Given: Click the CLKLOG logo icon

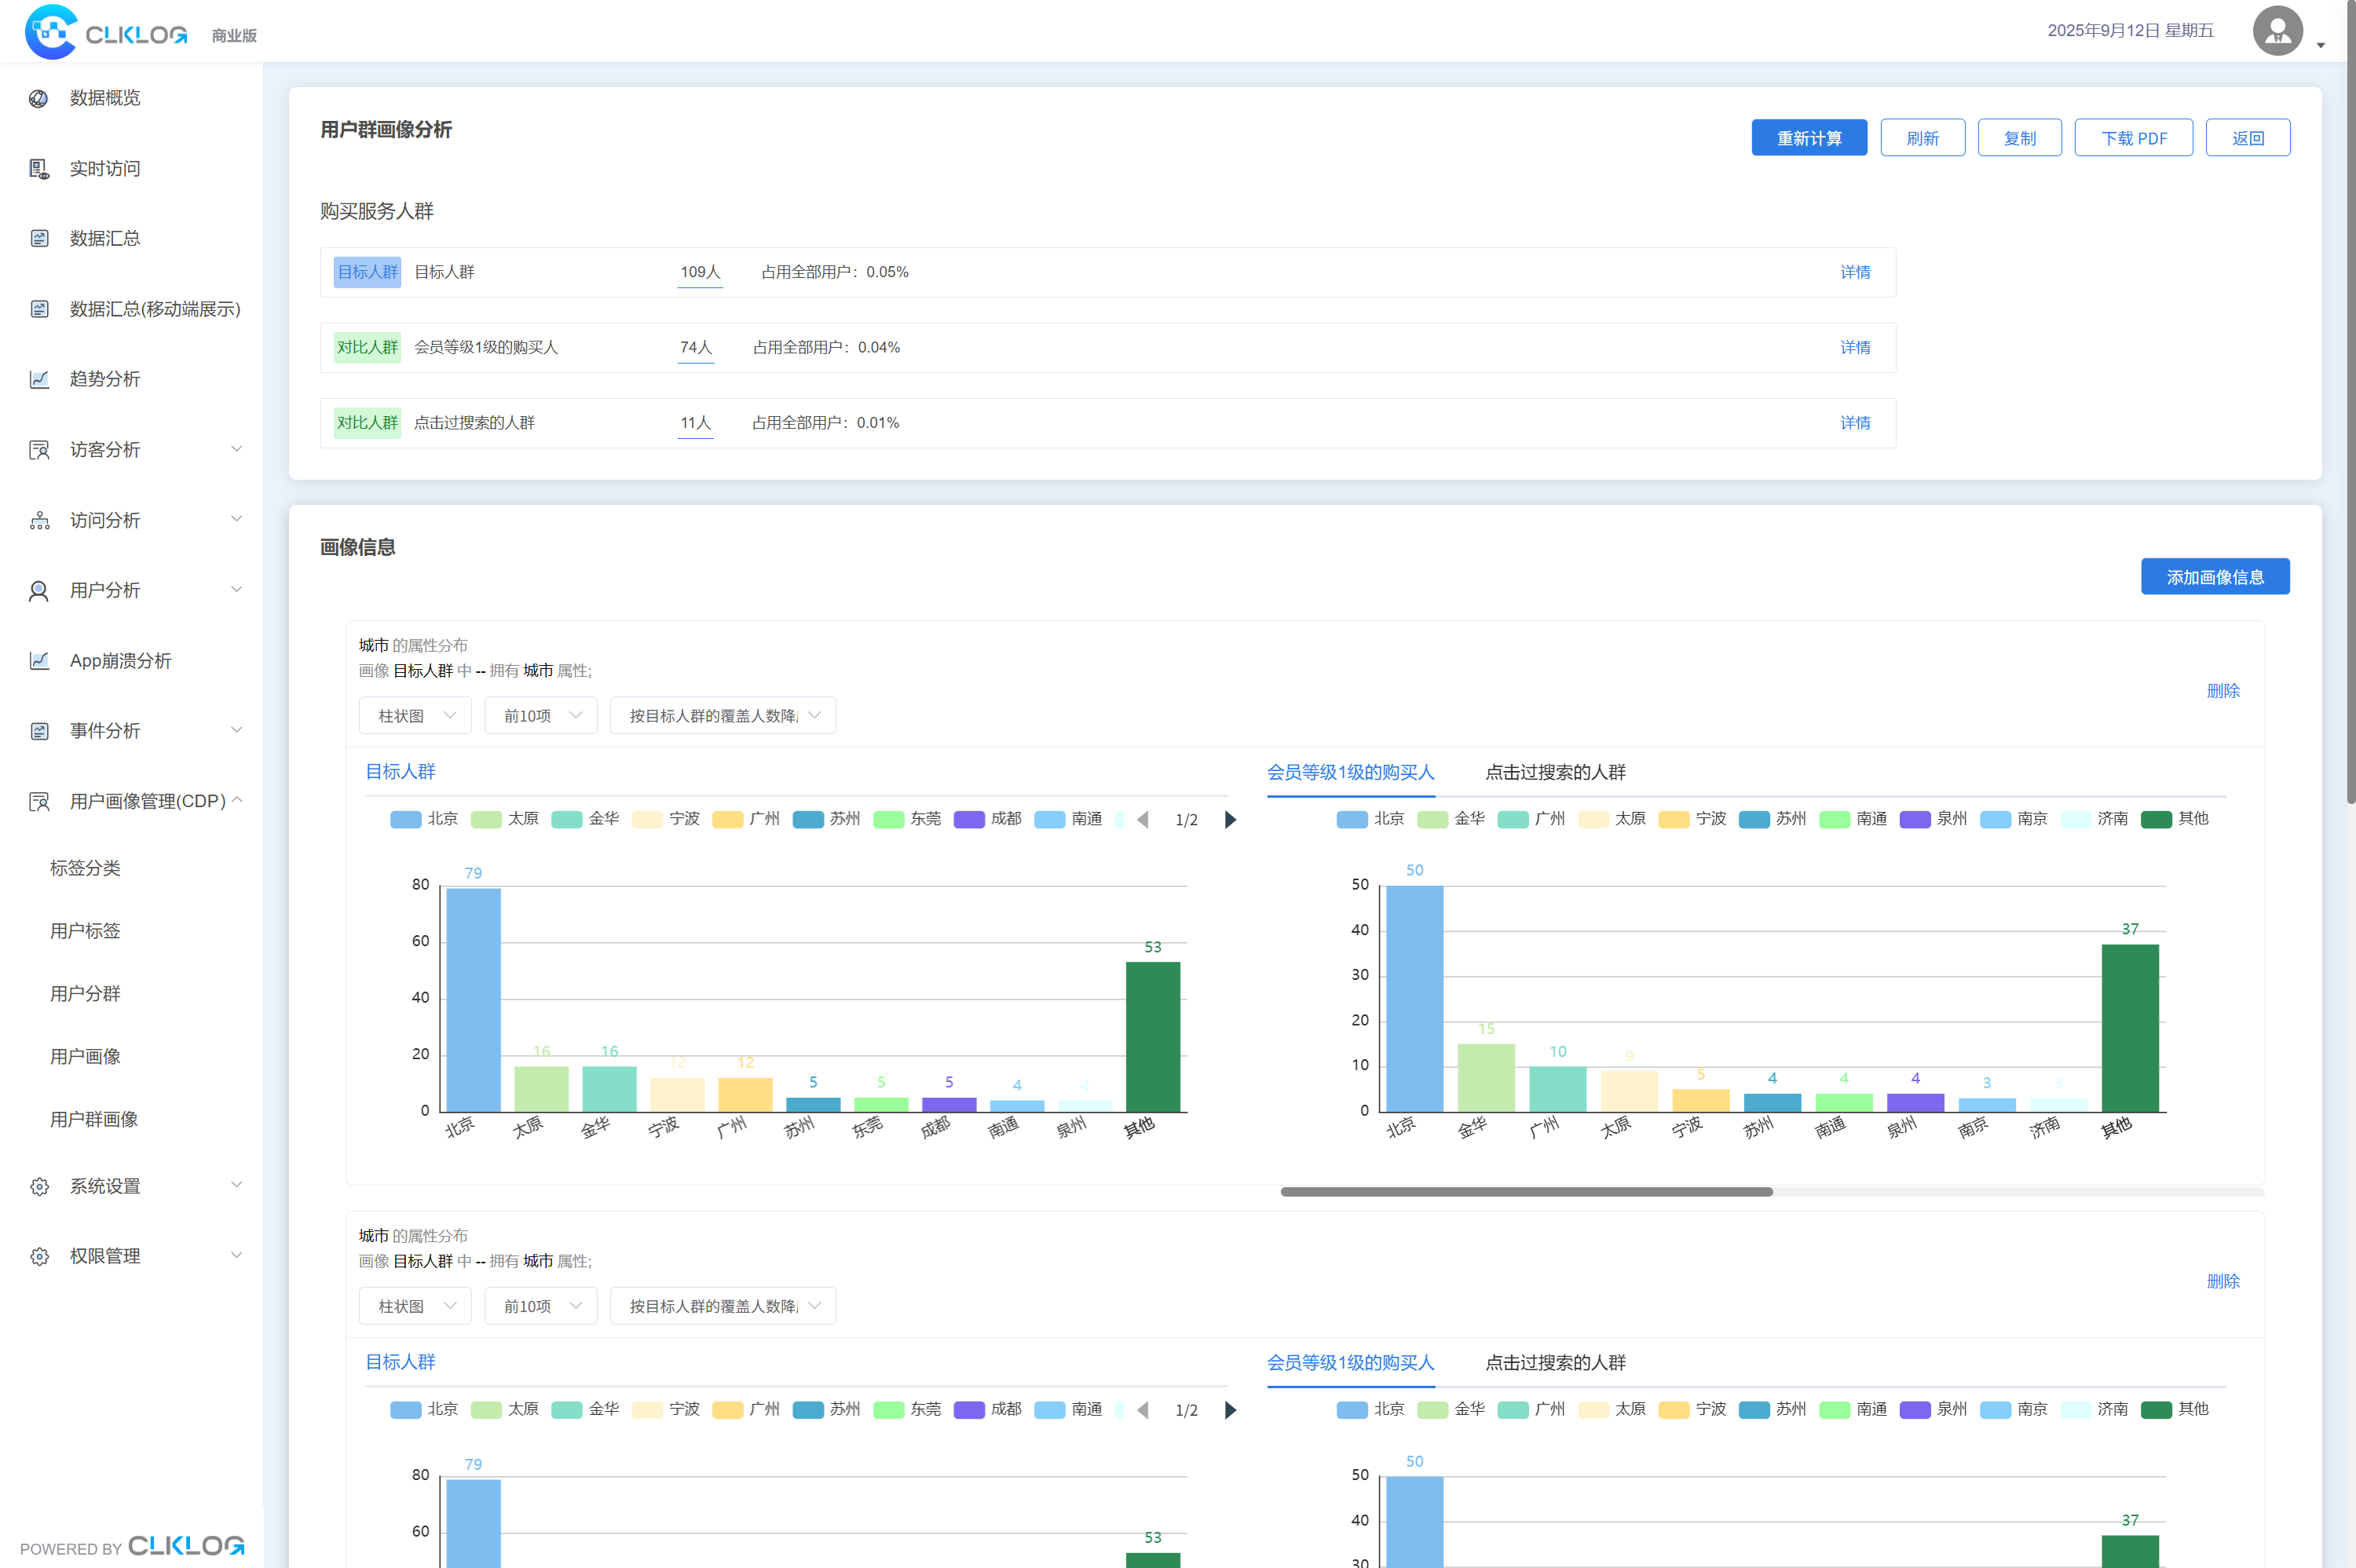Looking at the screenshot, I should point(51,32).
